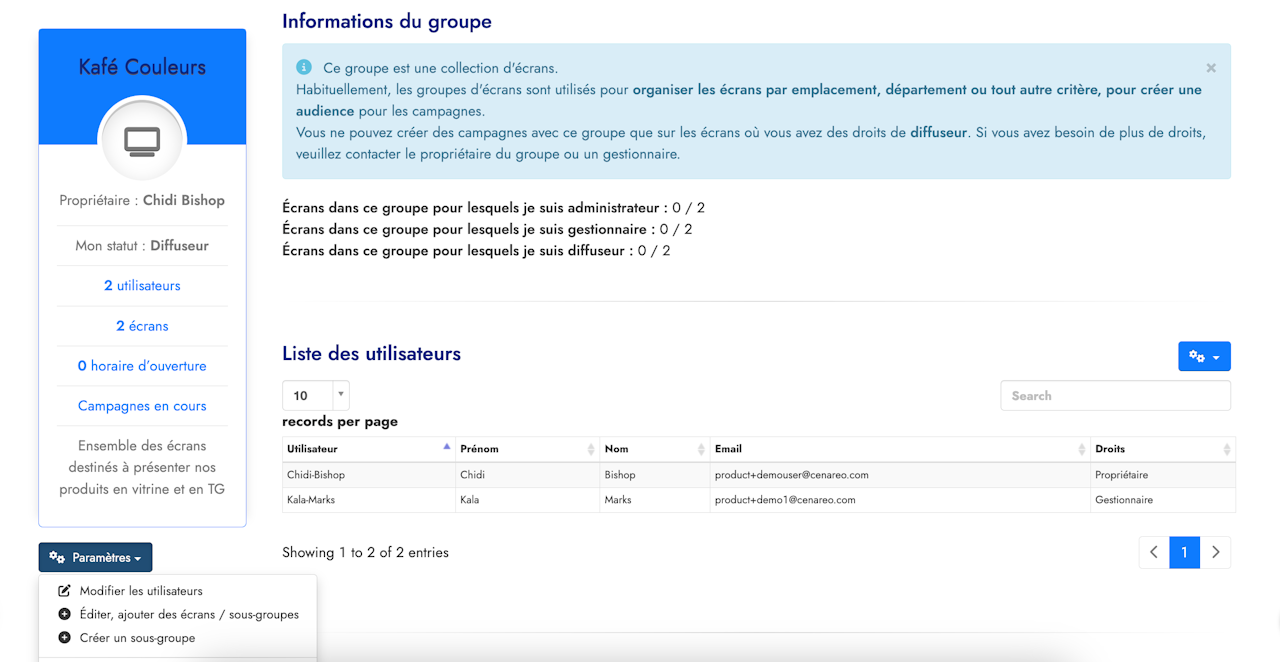Image resolution: width=1280 pixels, height=662 pixels.
Task: Open the 2 utilisateurs link
Action: 142,285
